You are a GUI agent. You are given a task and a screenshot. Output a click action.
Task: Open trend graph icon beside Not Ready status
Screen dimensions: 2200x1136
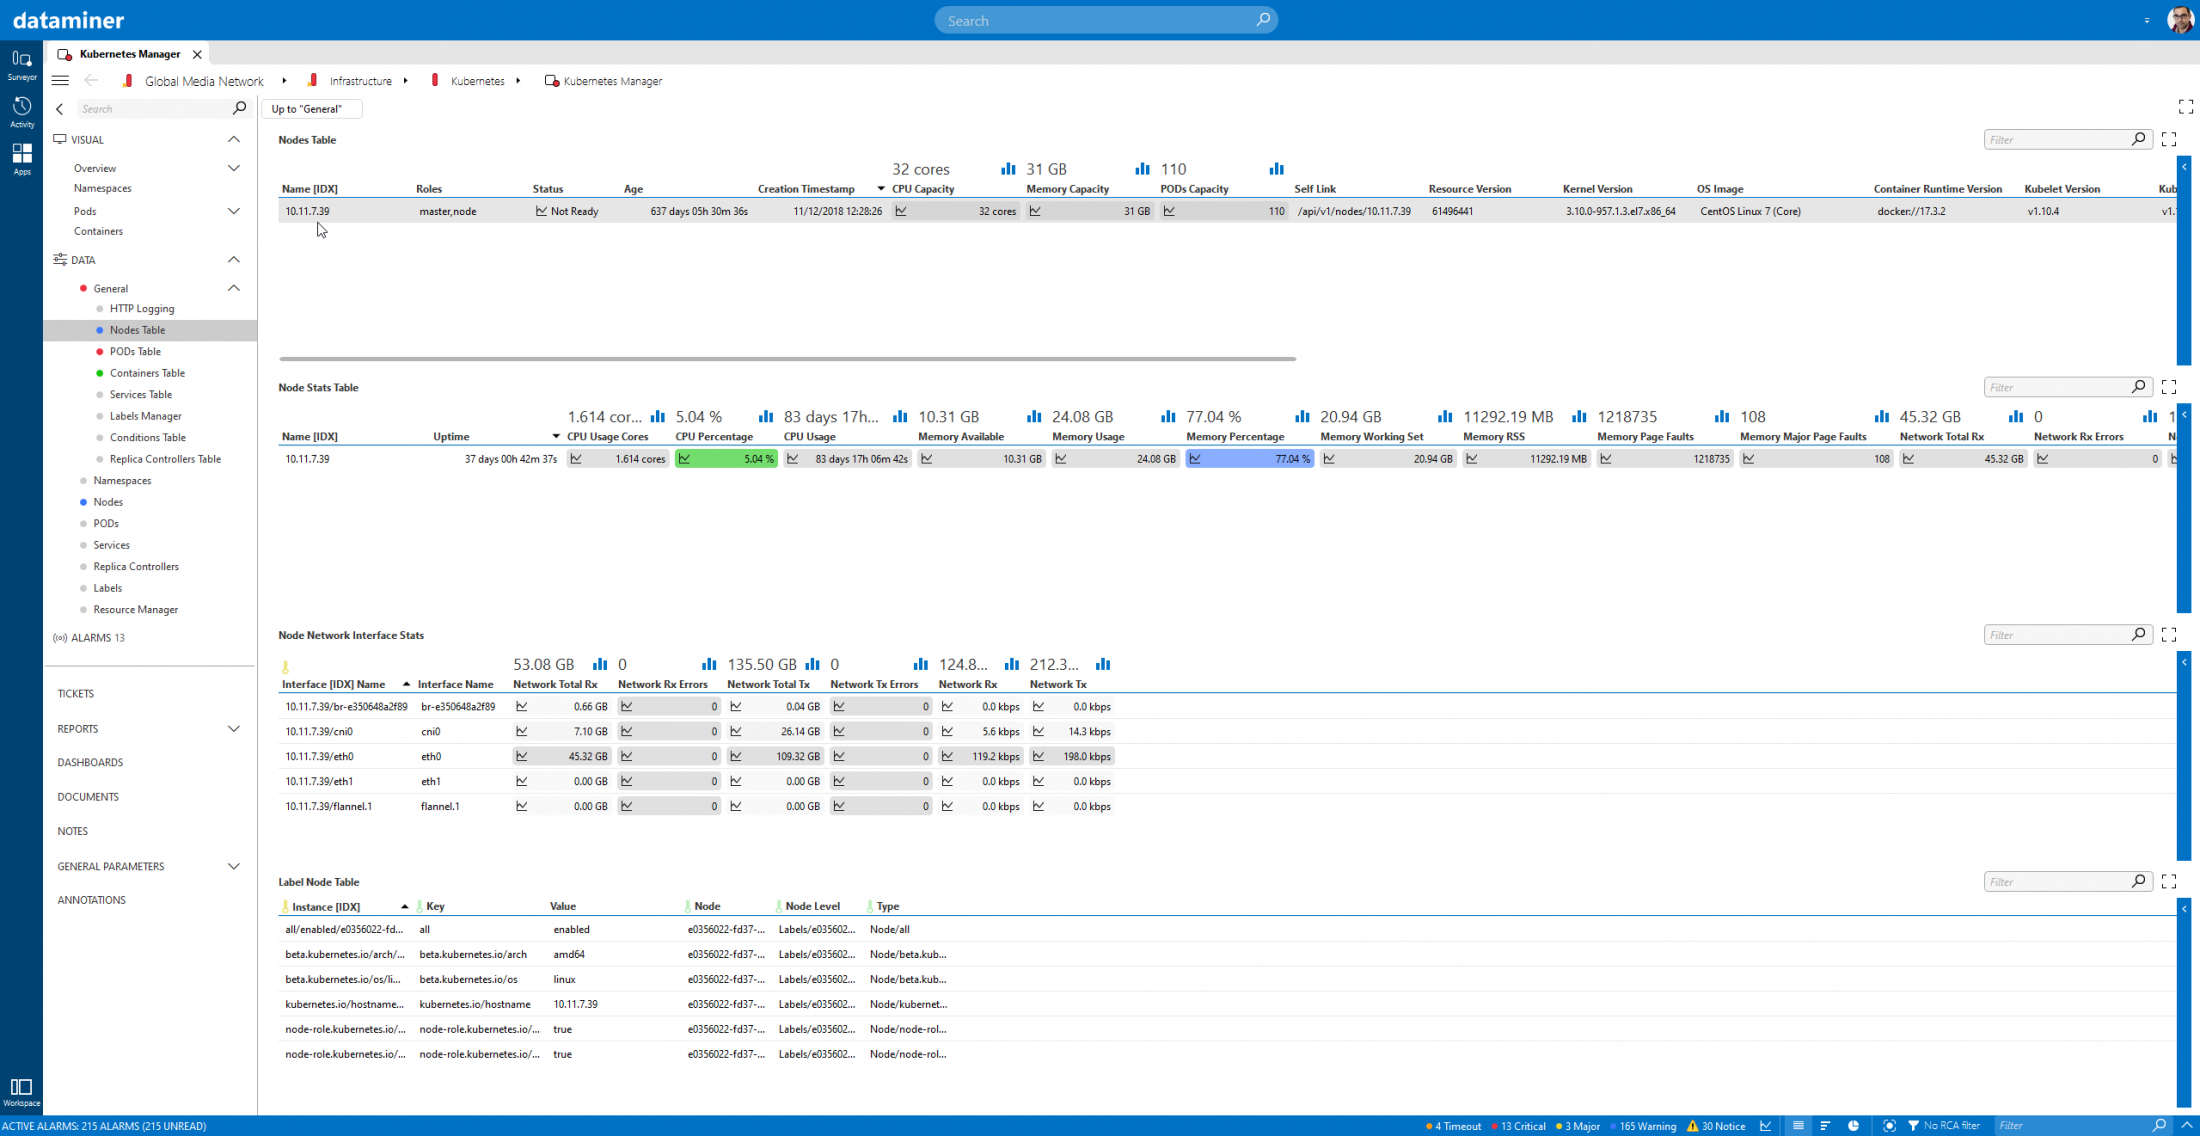tap(541, 211)
